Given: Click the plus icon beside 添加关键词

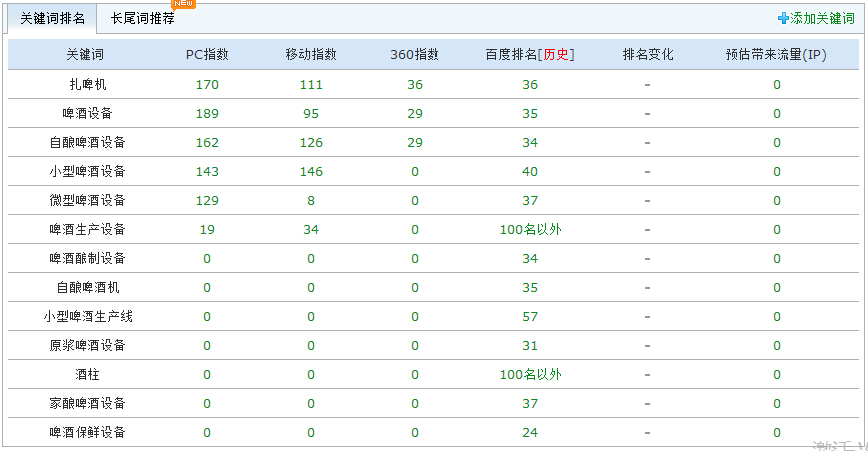Looking at the screenshot, I should coord(783,18).
